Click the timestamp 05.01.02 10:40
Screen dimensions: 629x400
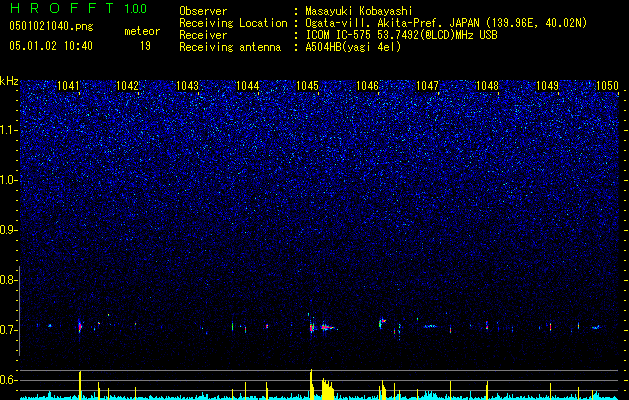(x=51, y=46)
